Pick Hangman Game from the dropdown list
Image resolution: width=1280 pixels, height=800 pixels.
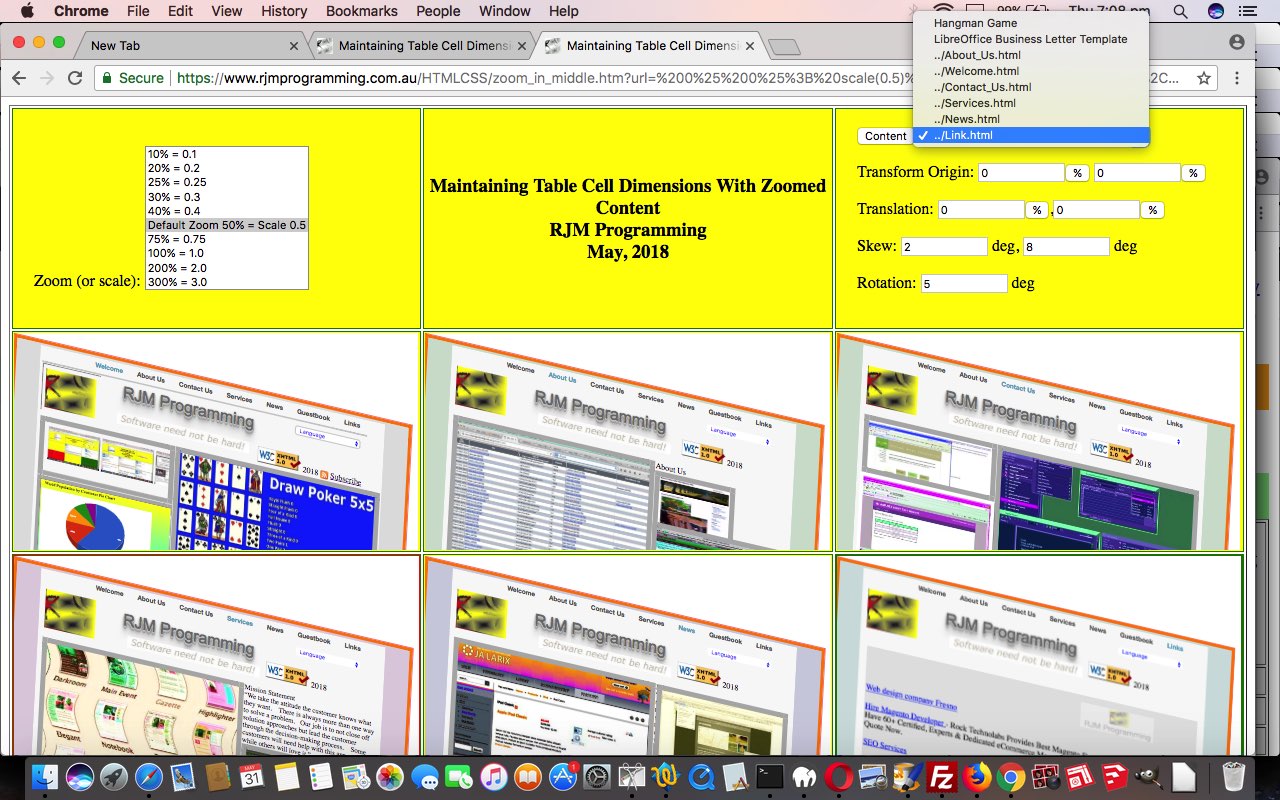(975, 23)
